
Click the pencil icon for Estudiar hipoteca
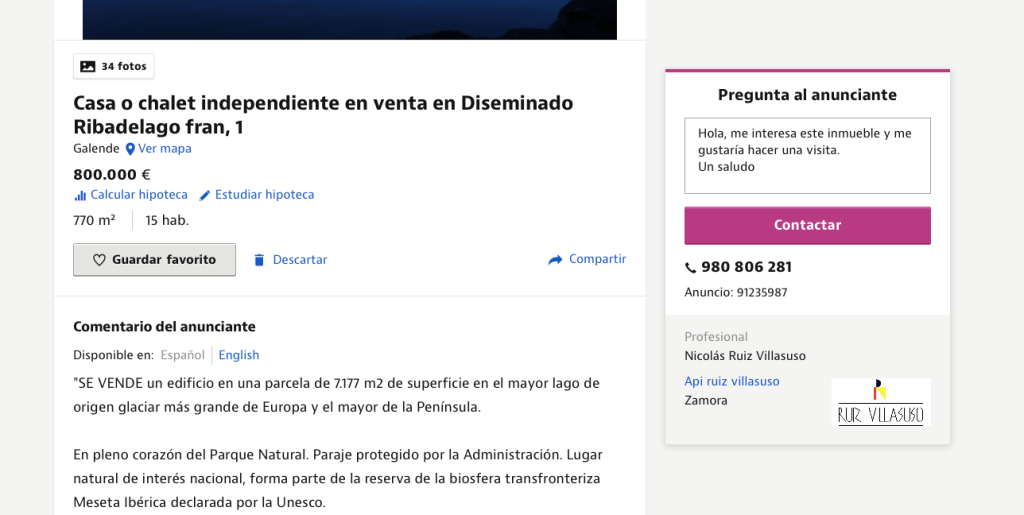(x=205, y=195)
